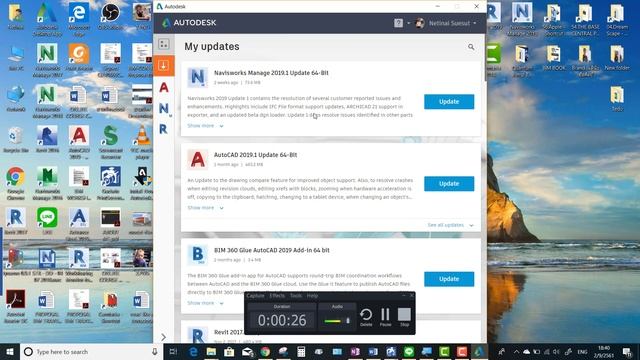Click the search magnifier in My updates
This screenshot has height=360, width=640.
point(471,47)
